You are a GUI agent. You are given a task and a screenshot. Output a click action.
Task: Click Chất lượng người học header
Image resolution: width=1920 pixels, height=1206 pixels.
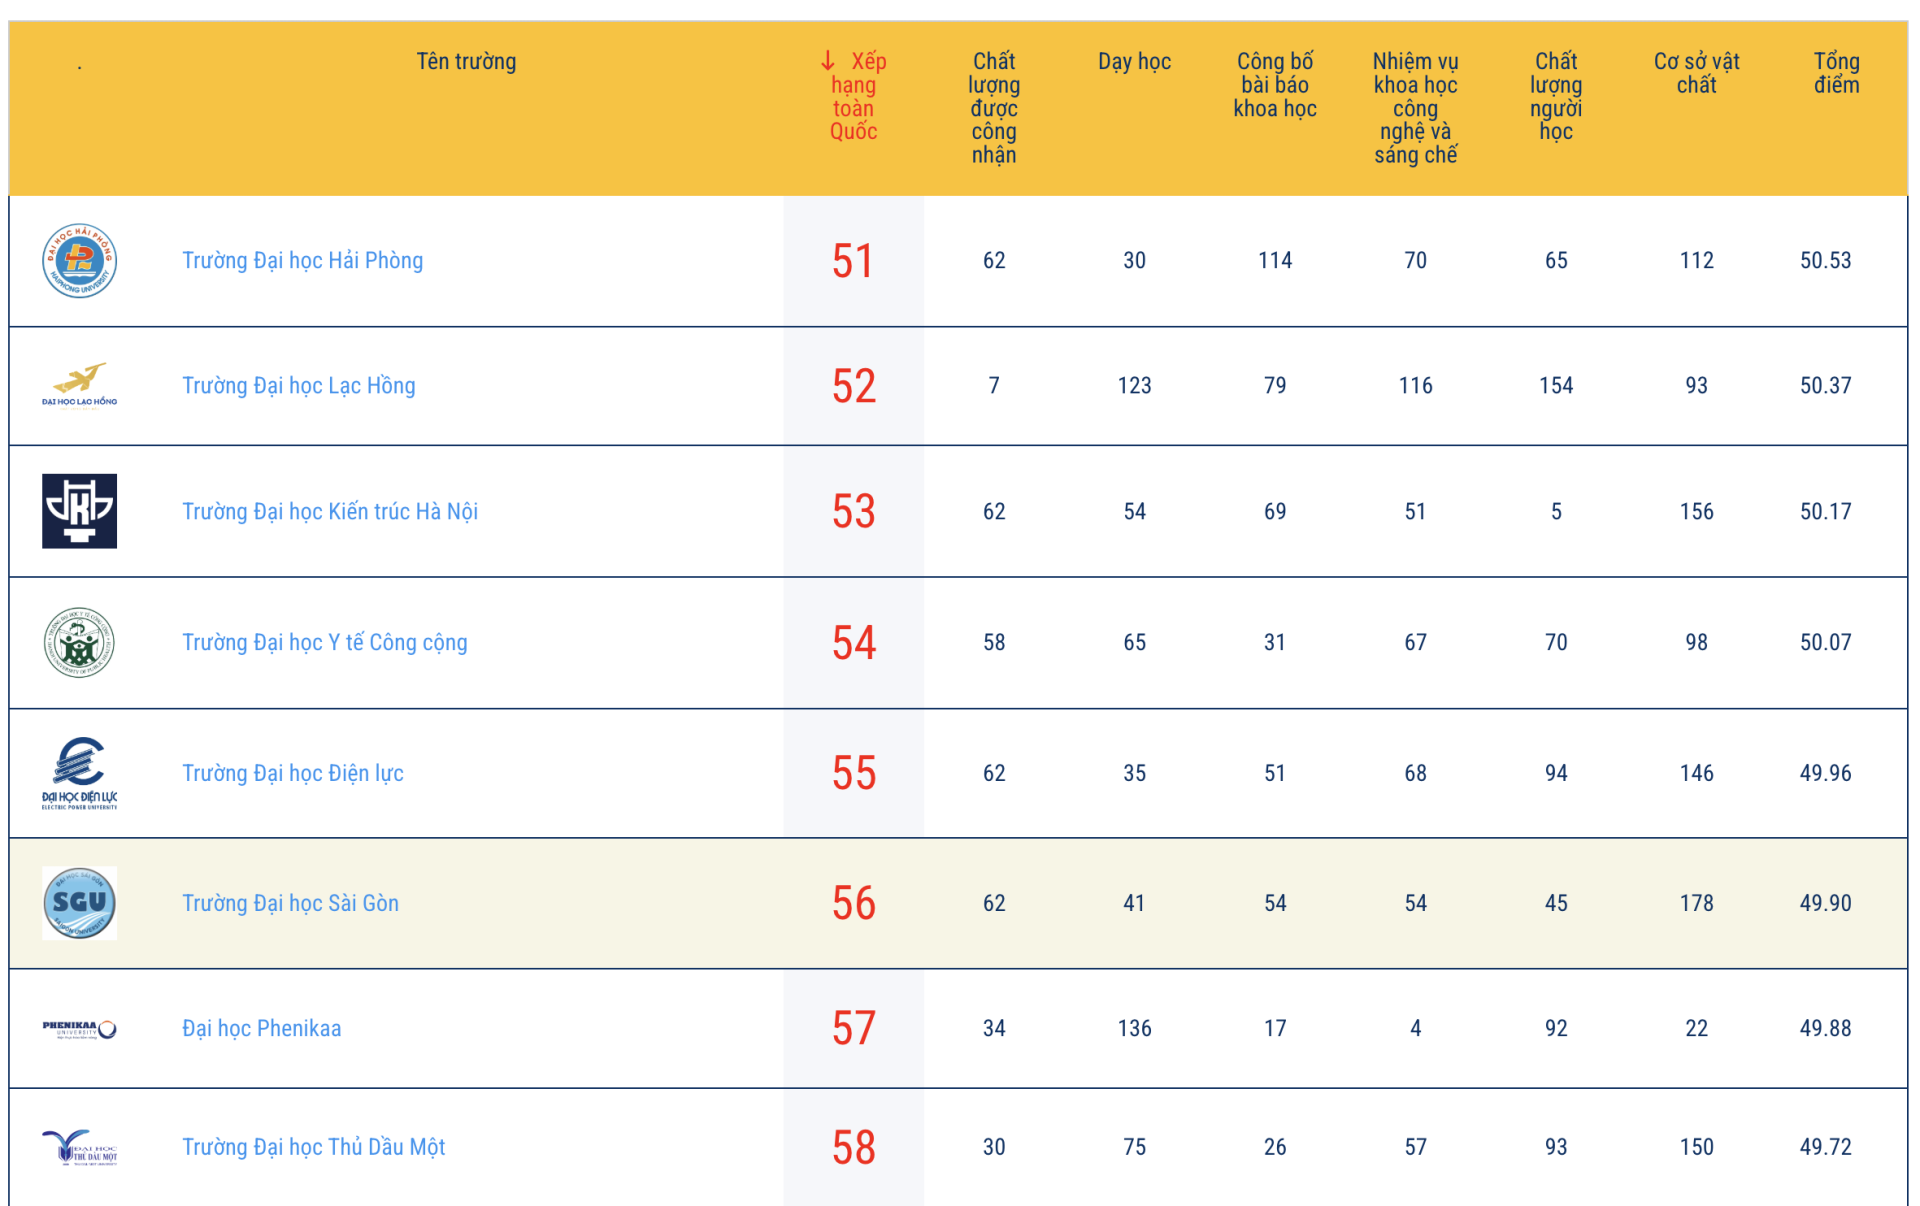pos(1555,96)
